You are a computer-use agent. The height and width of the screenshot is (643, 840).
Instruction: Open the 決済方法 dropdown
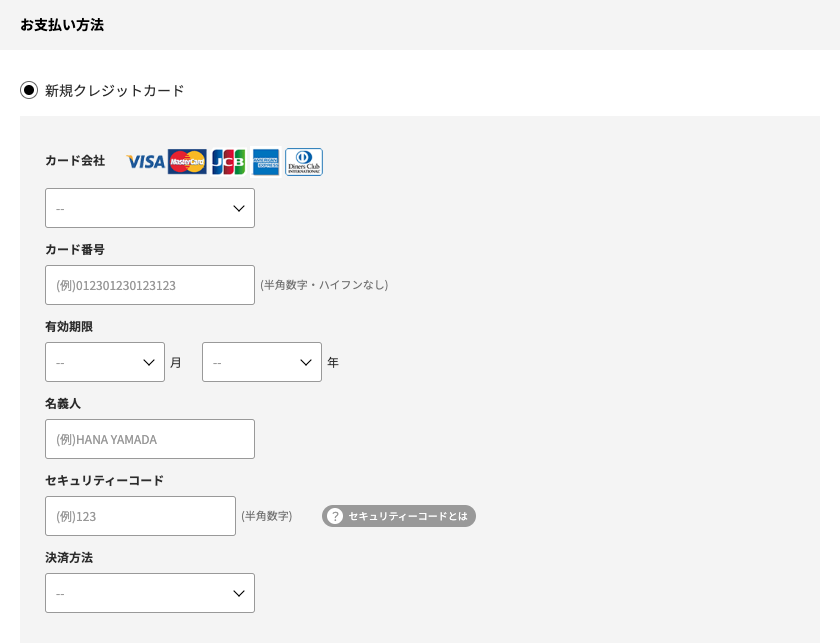(150, 593)
